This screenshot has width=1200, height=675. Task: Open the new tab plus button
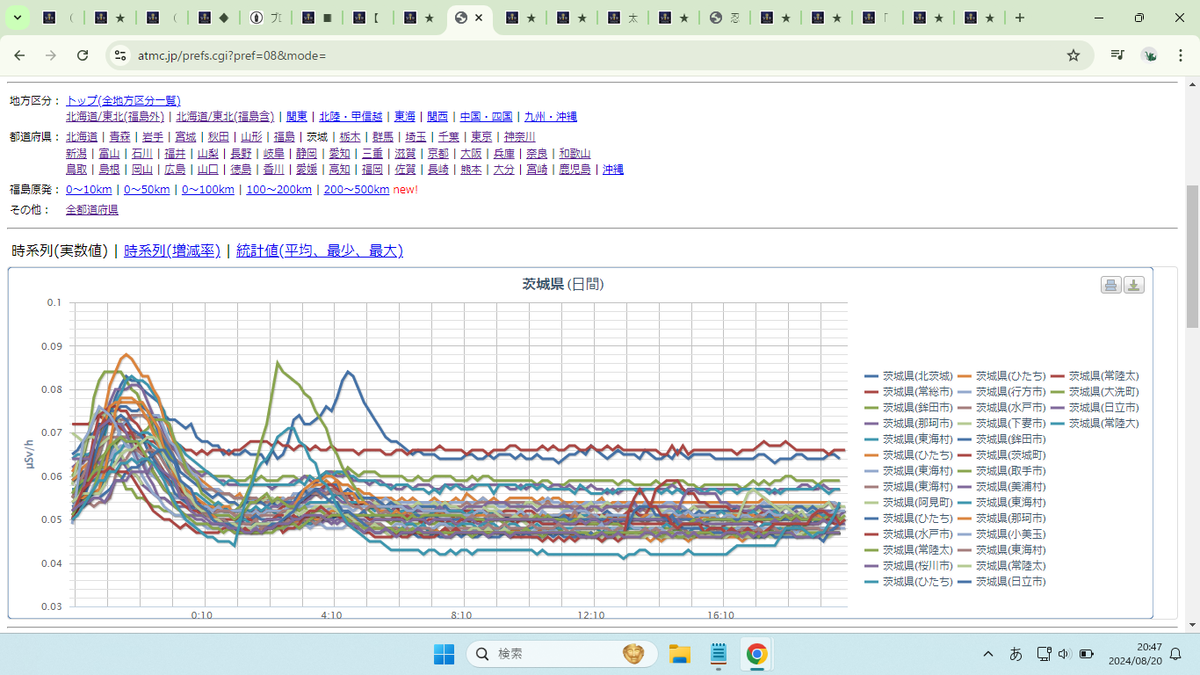1019,18
